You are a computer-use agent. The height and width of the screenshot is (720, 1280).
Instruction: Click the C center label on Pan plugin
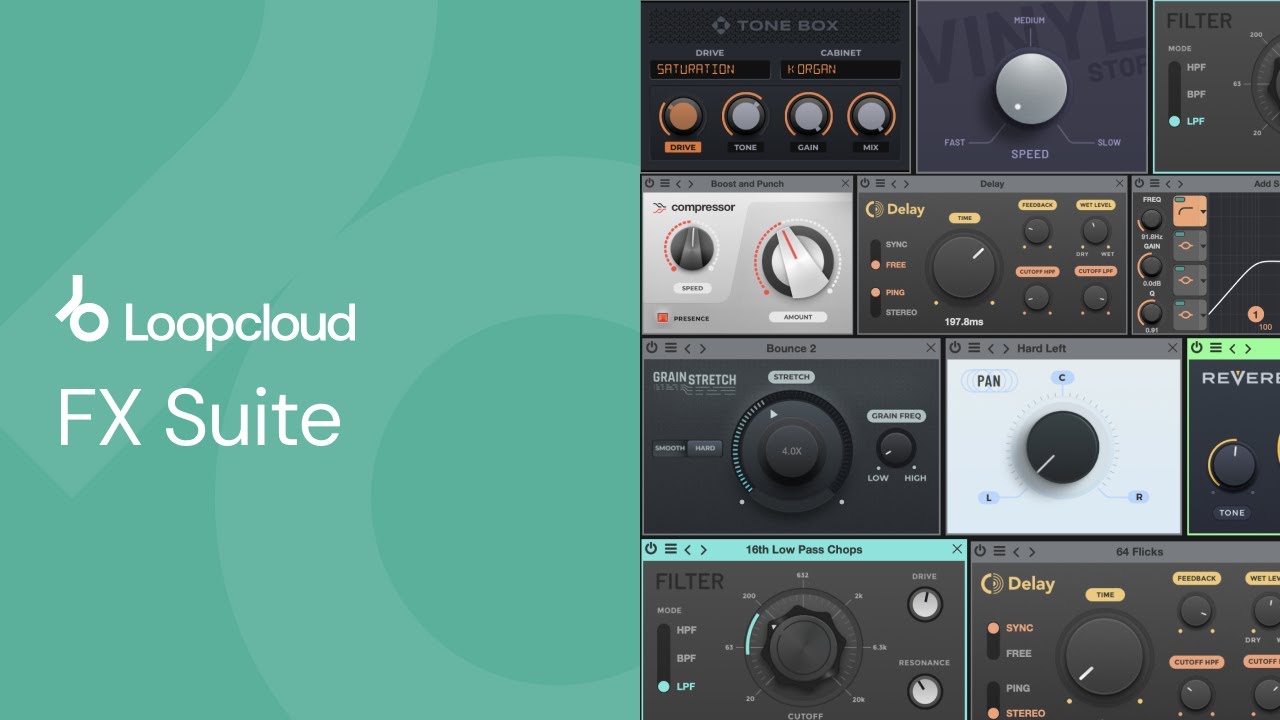click(x=1063, y=377)
